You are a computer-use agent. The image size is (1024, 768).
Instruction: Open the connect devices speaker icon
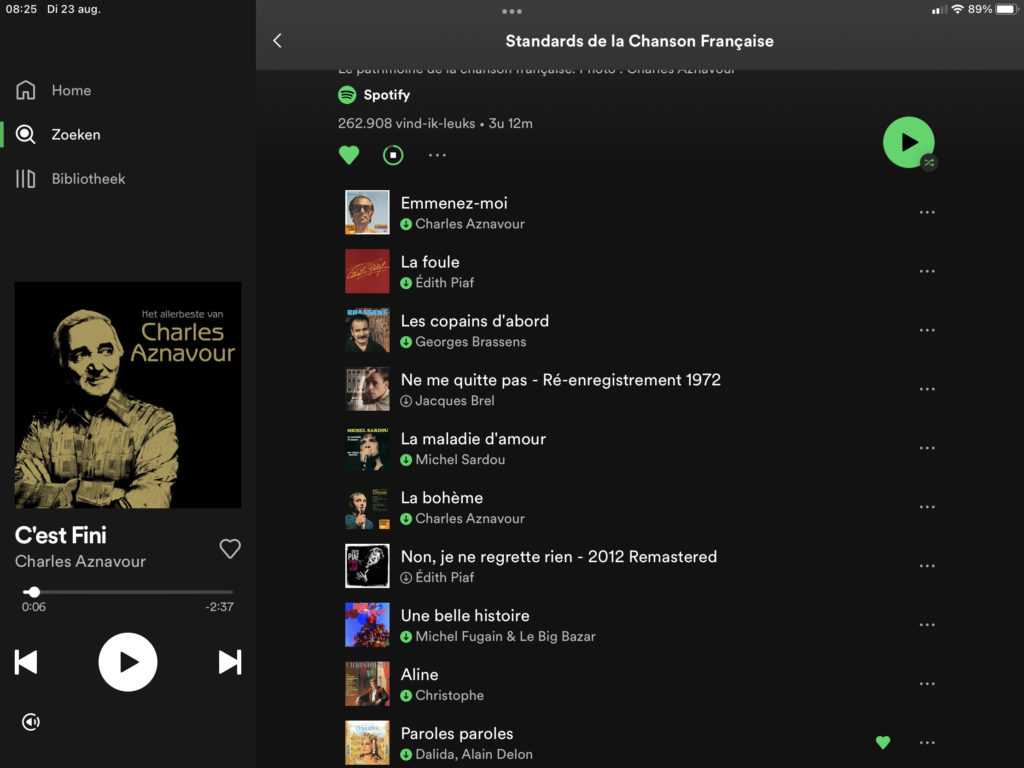[x=31, y=722]
